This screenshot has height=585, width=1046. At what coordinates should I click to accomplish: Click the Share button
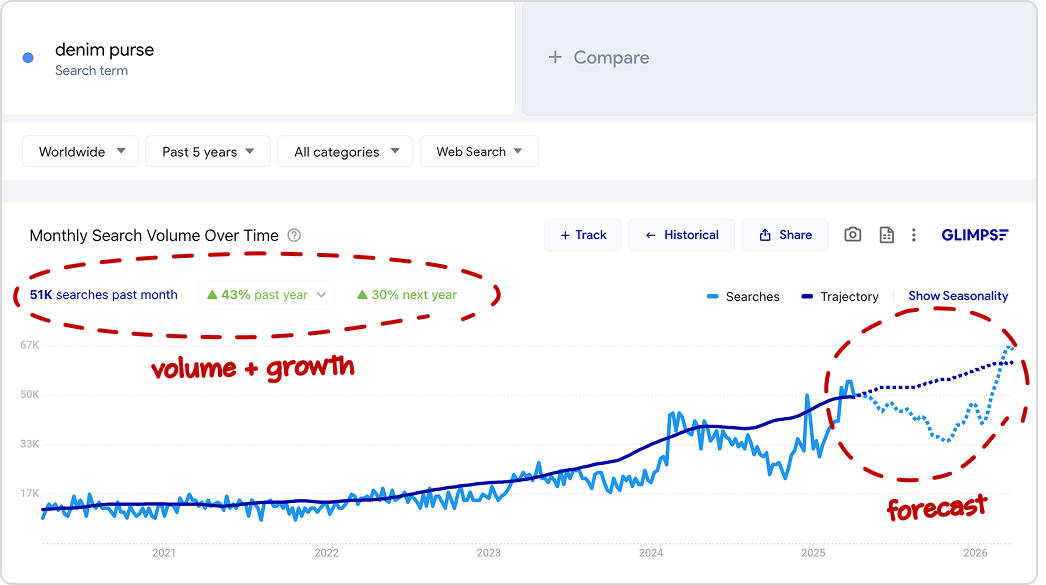click(x=785, y=235)
